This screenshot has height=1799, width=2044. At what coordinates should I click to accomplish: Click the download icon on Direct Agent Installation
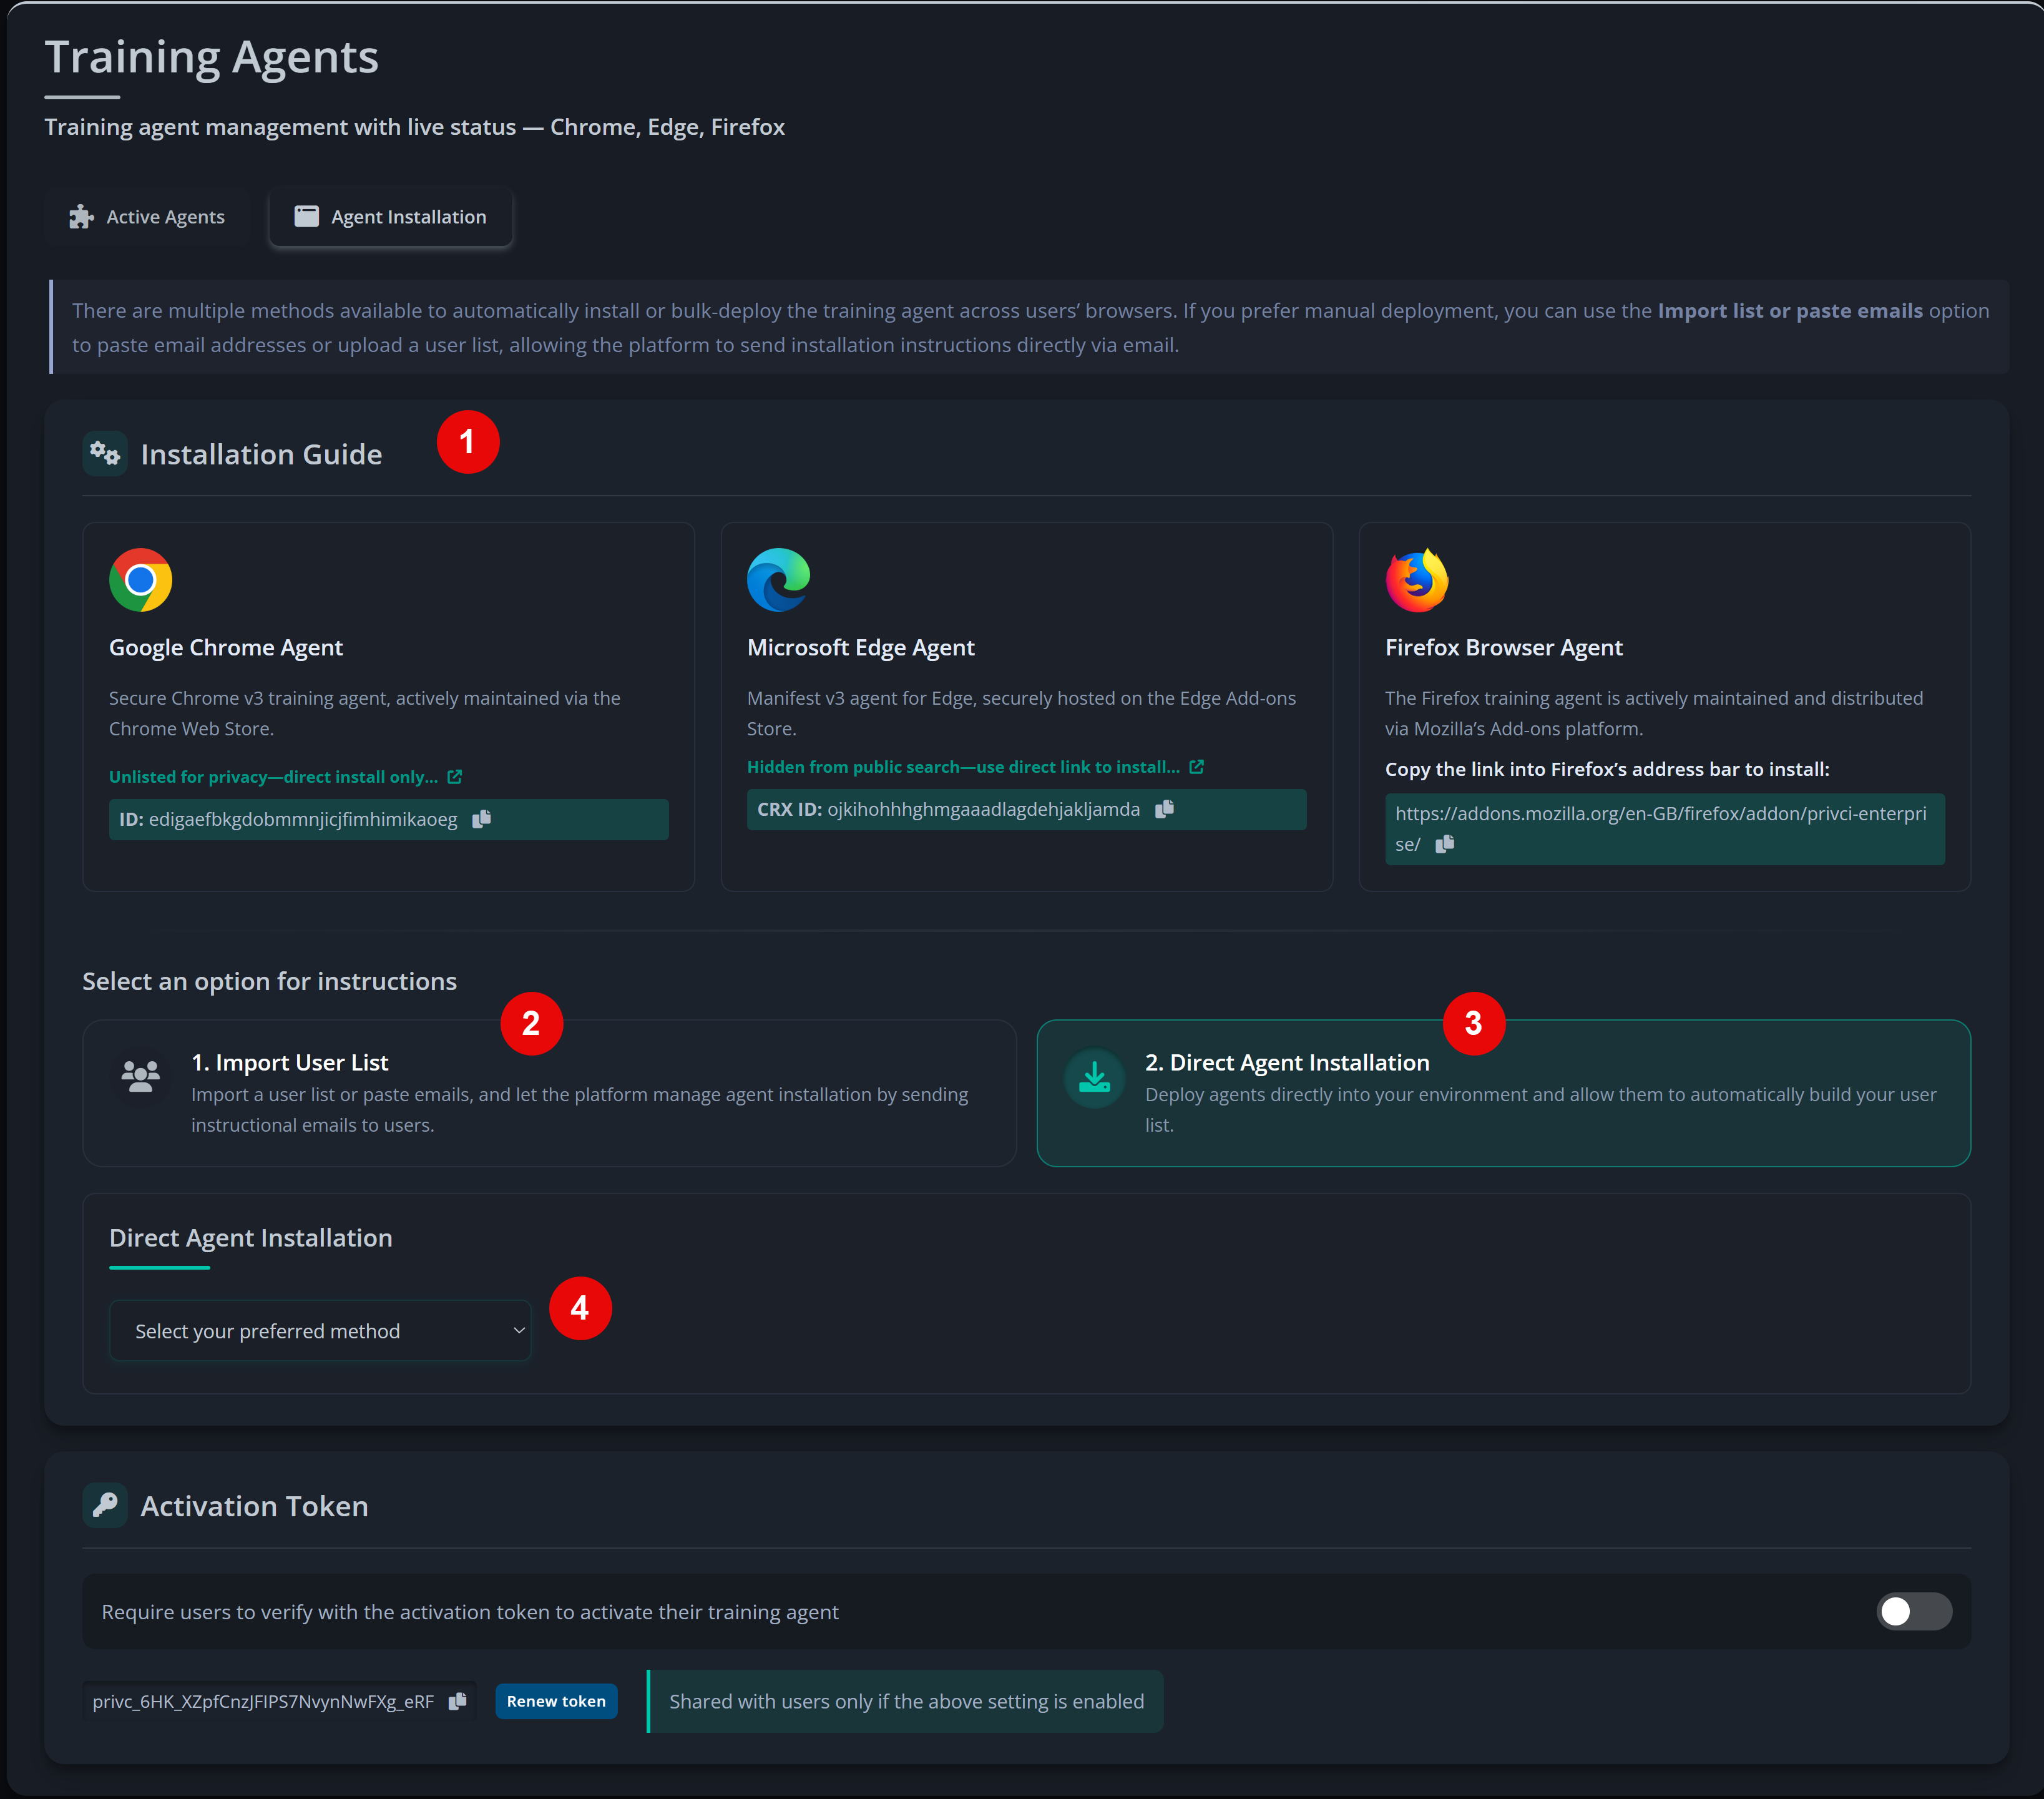tap(1095, 1077)
